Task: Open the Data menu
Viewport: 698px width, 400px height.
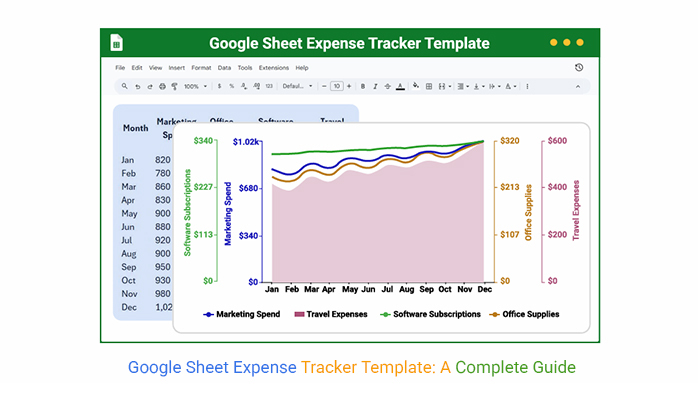Action: point(224,68)
